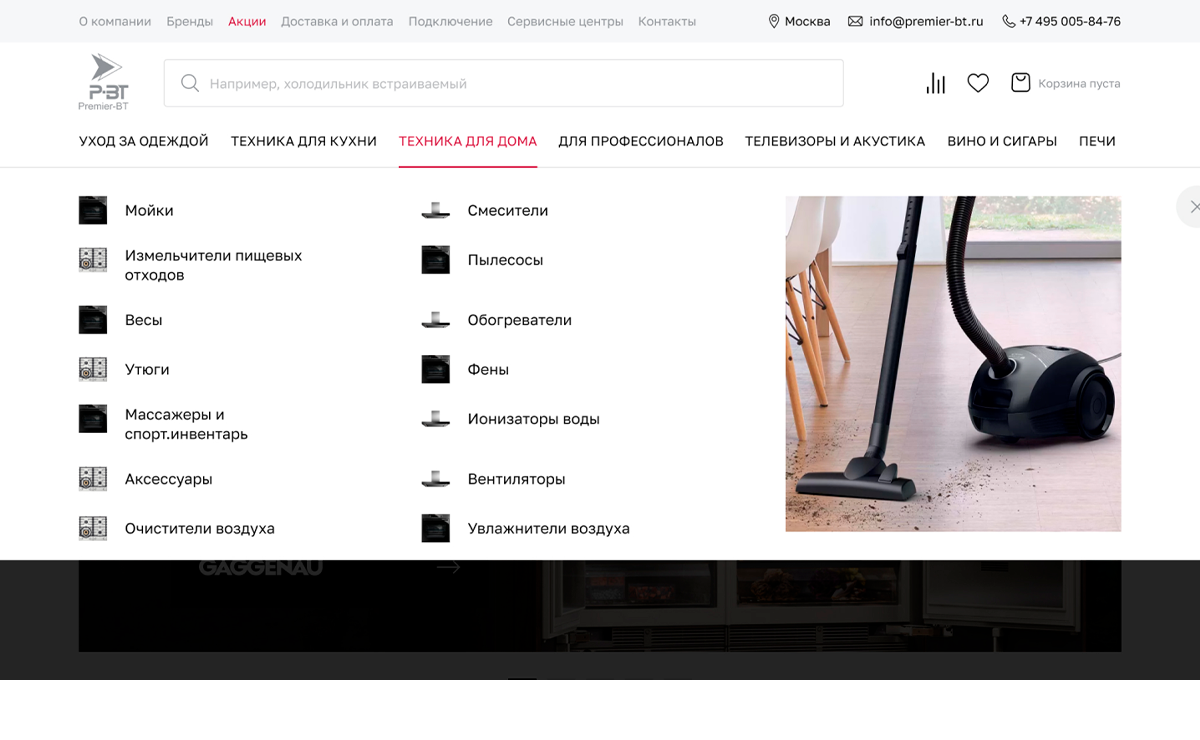Click the icon next to Фены
This screenshot has width=1200, height=740.
436,369
